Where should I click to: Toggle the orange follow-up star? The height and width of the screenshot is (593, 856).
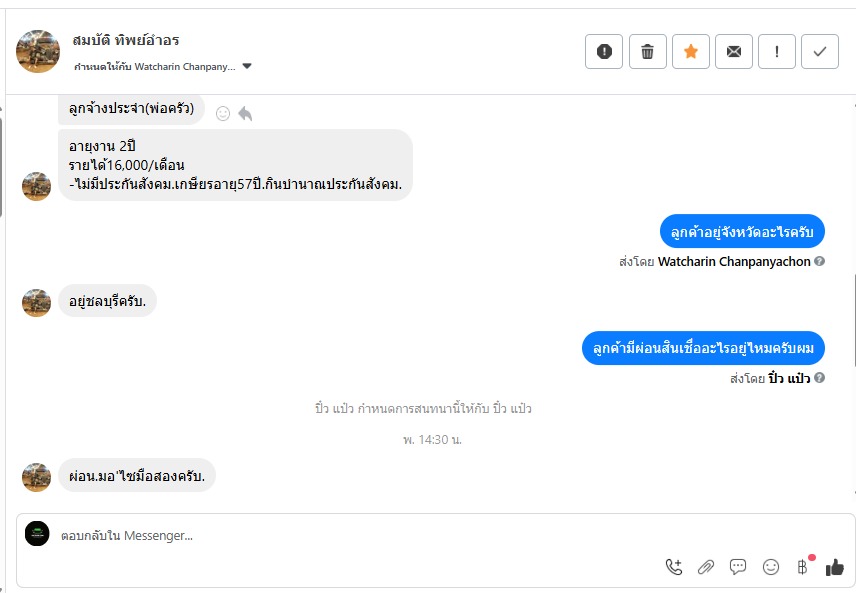690,51
